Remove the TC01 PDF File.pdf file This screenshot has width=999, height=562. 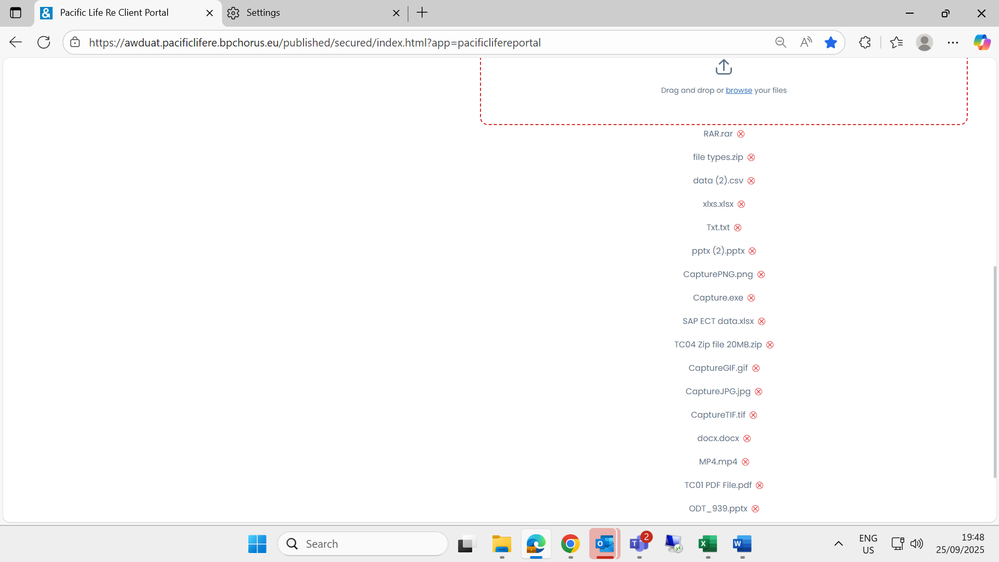[759, 486]
